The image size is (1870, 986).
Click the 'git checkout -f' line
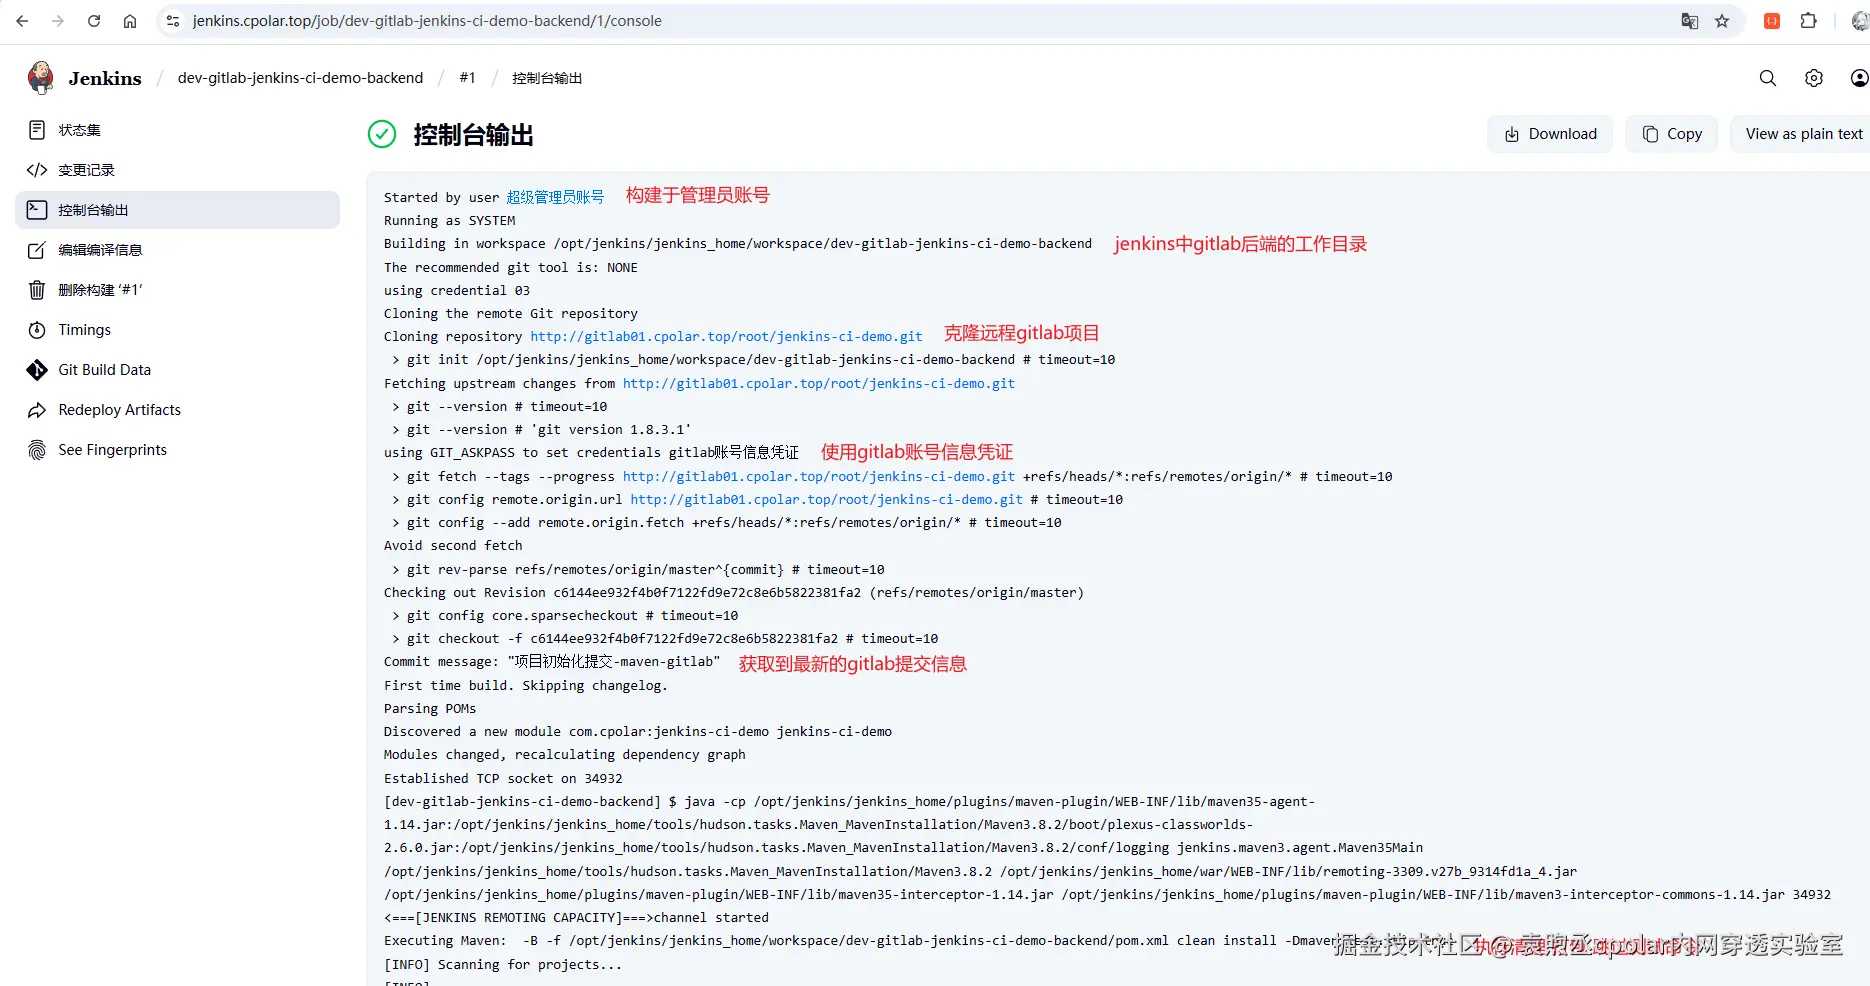pos(665,639)
